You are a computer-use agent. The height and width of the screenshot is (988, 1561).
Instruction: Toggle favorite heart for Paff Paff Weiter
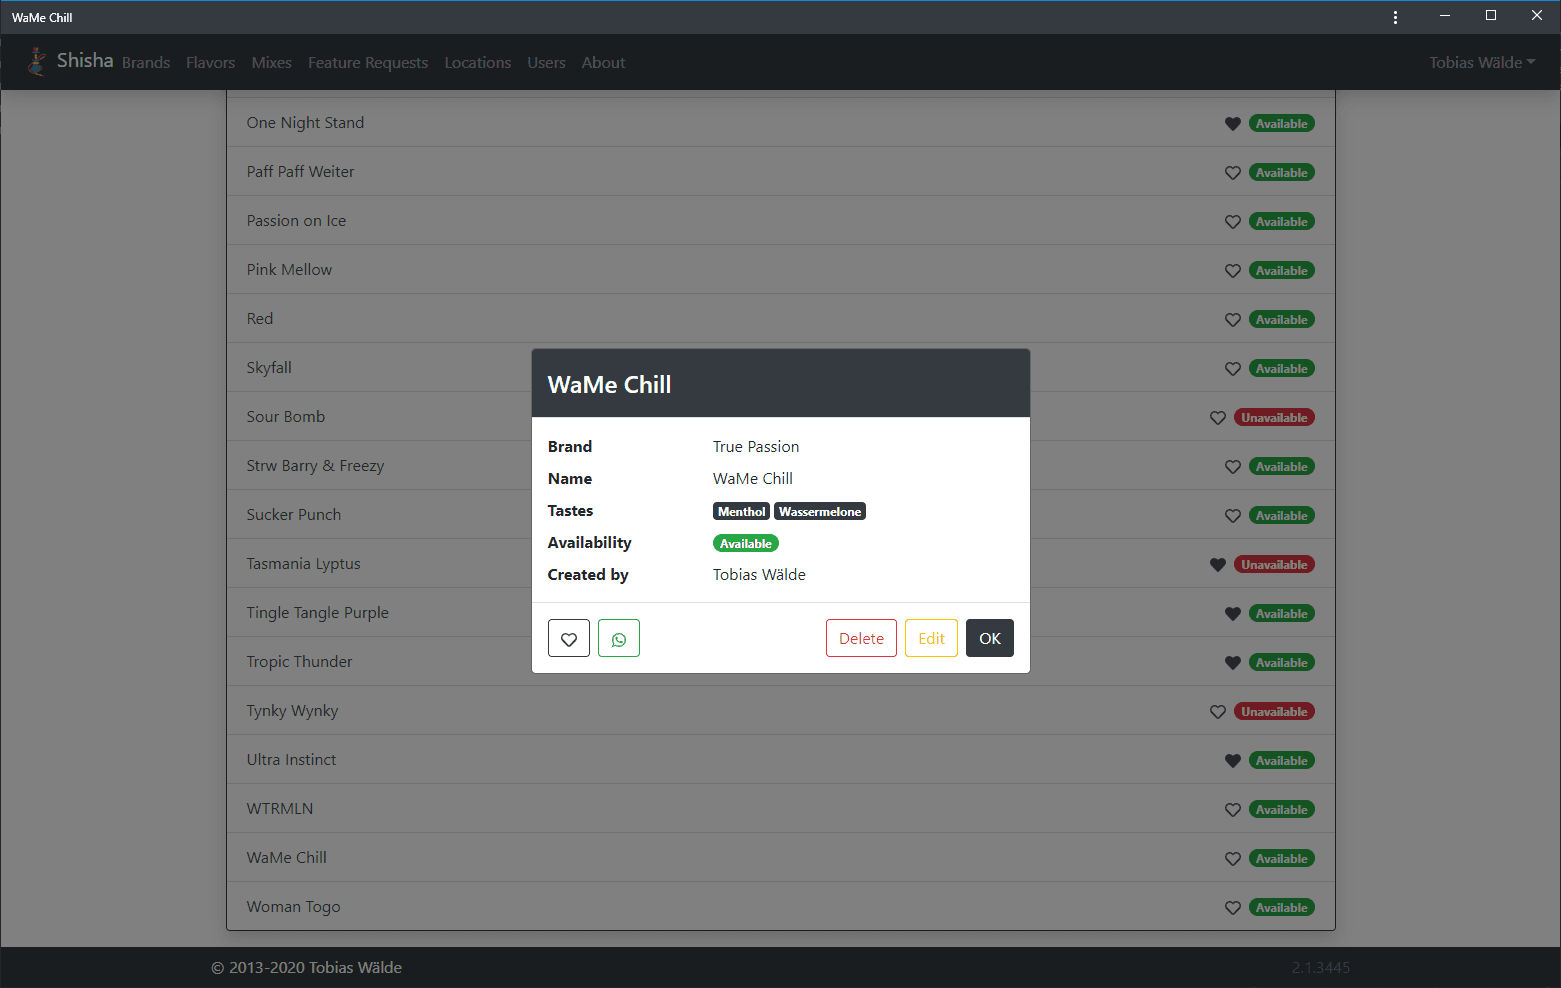click(x=1233, y=173)
